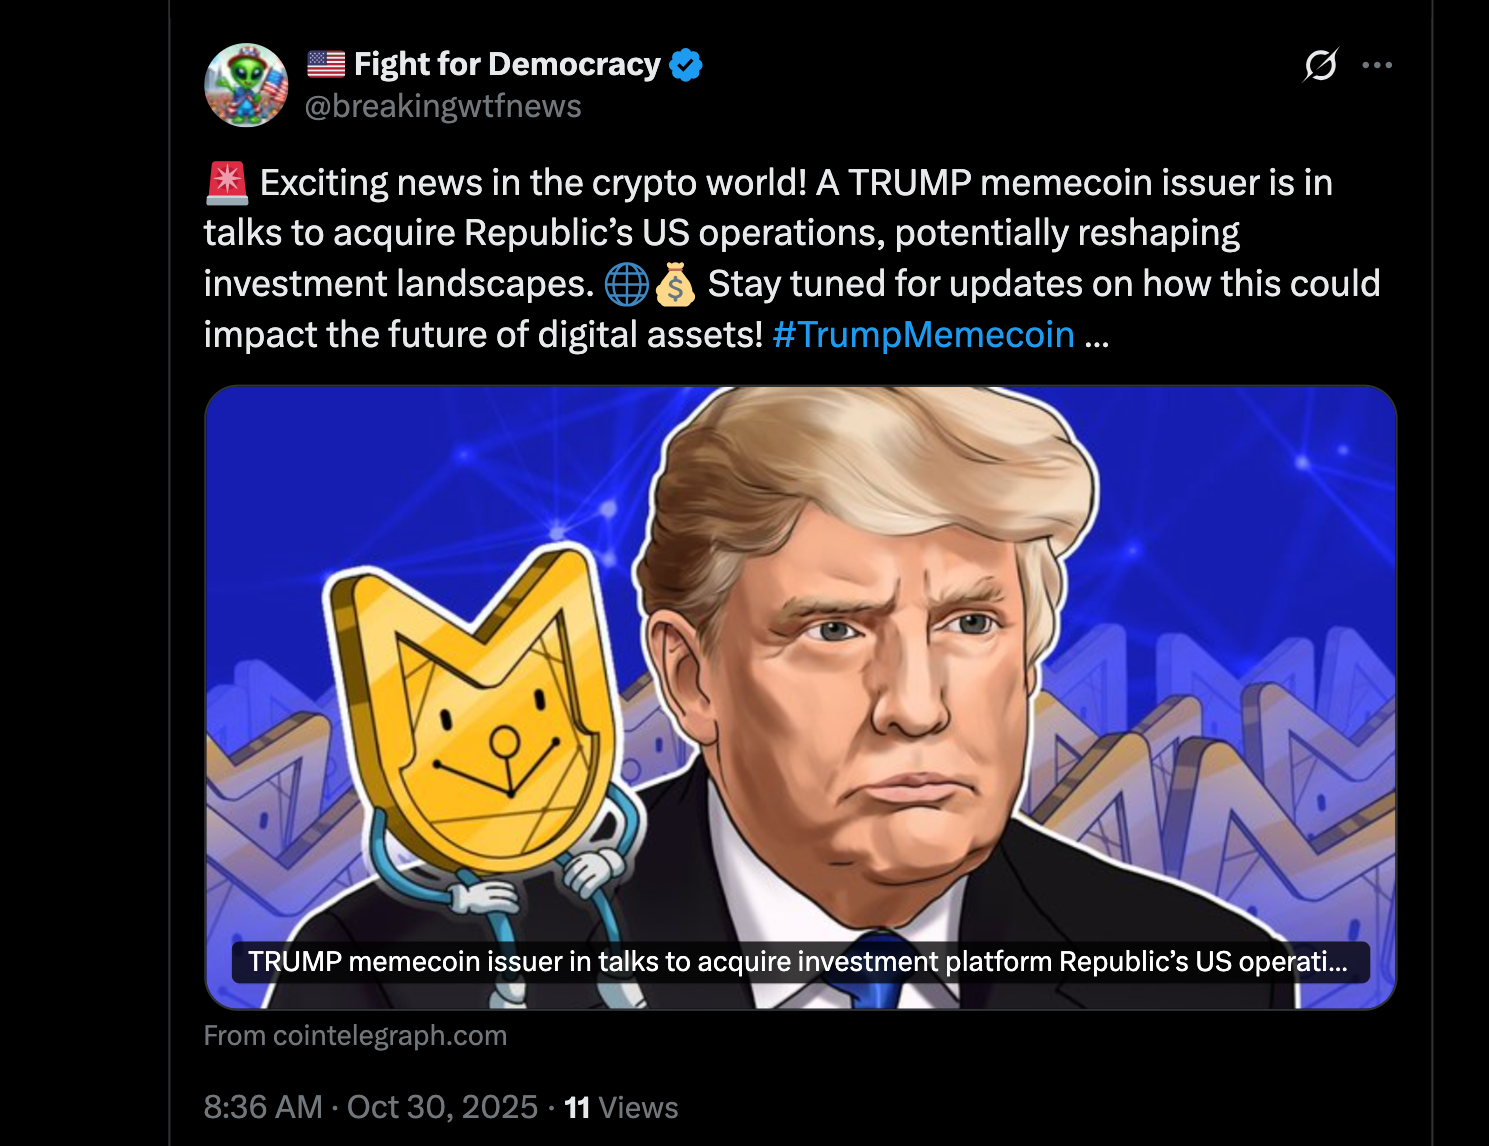Click the money bag emoji in the post
The image size is (1489, 1146).
(675, 284)
